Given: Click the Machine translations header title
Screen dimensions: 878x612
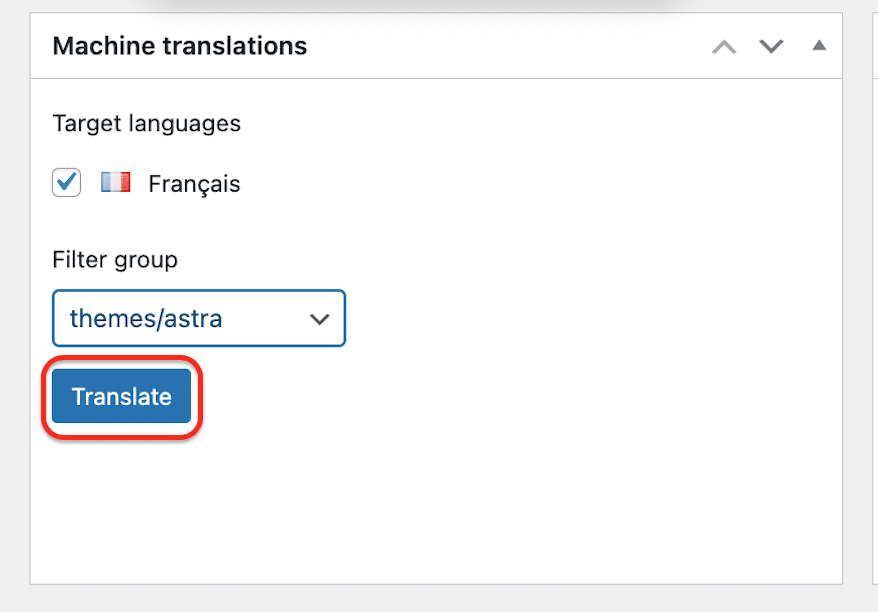Looking at the screenshot, I should point(180,46).
